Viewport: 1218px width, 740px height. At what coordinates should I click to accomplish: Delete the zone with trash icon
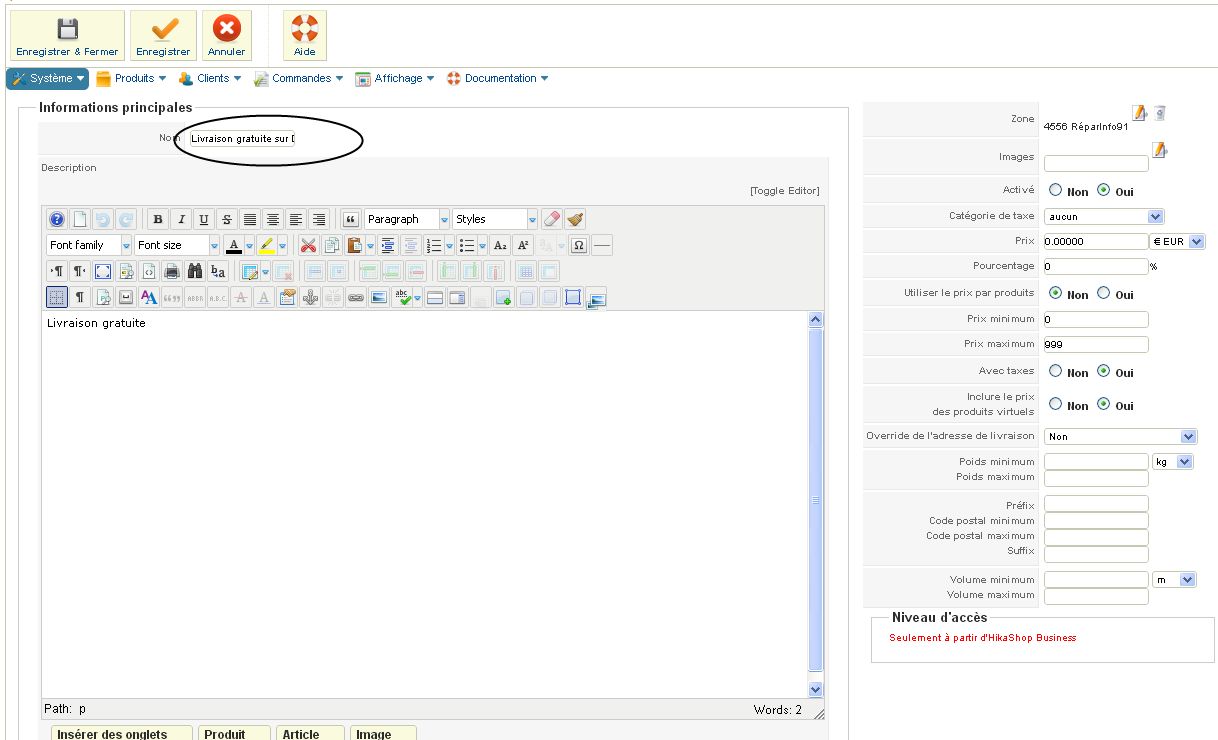point(1160,113)
